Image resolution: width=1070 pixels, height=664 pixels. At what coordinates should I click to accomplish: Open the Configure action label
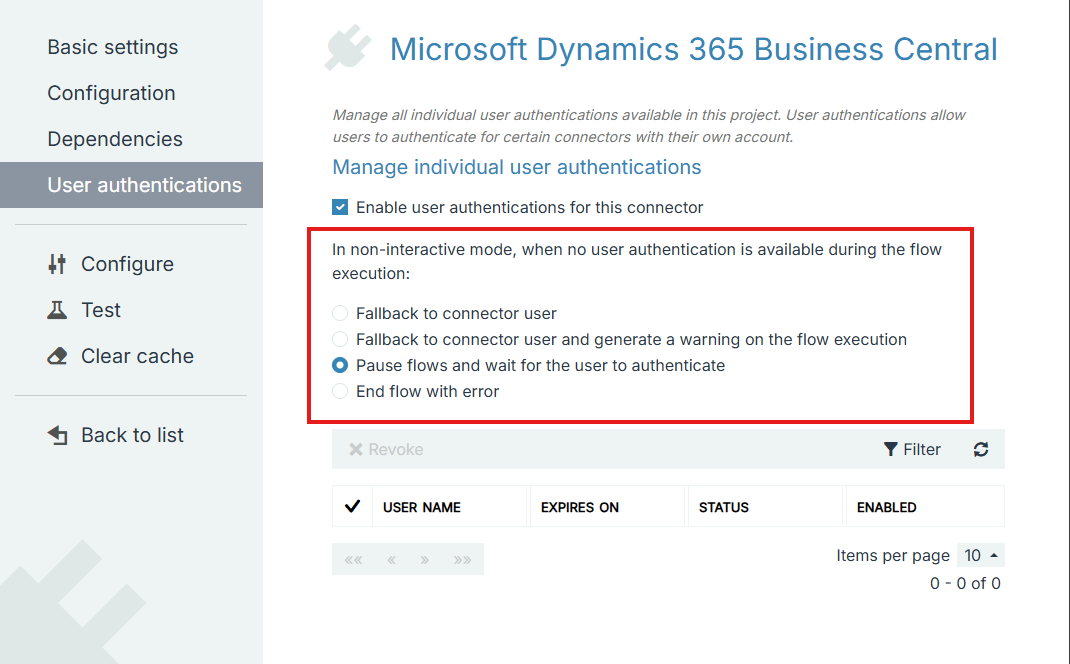click(127, 264)
